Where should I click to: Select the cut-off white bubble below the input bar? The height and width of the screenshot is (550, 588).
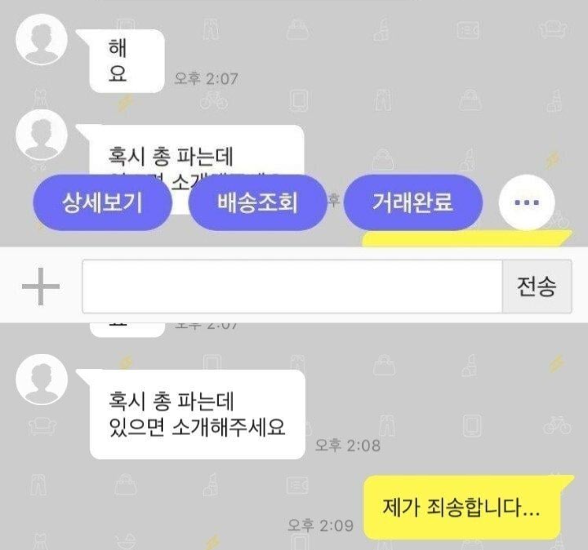tap(127, 330)
